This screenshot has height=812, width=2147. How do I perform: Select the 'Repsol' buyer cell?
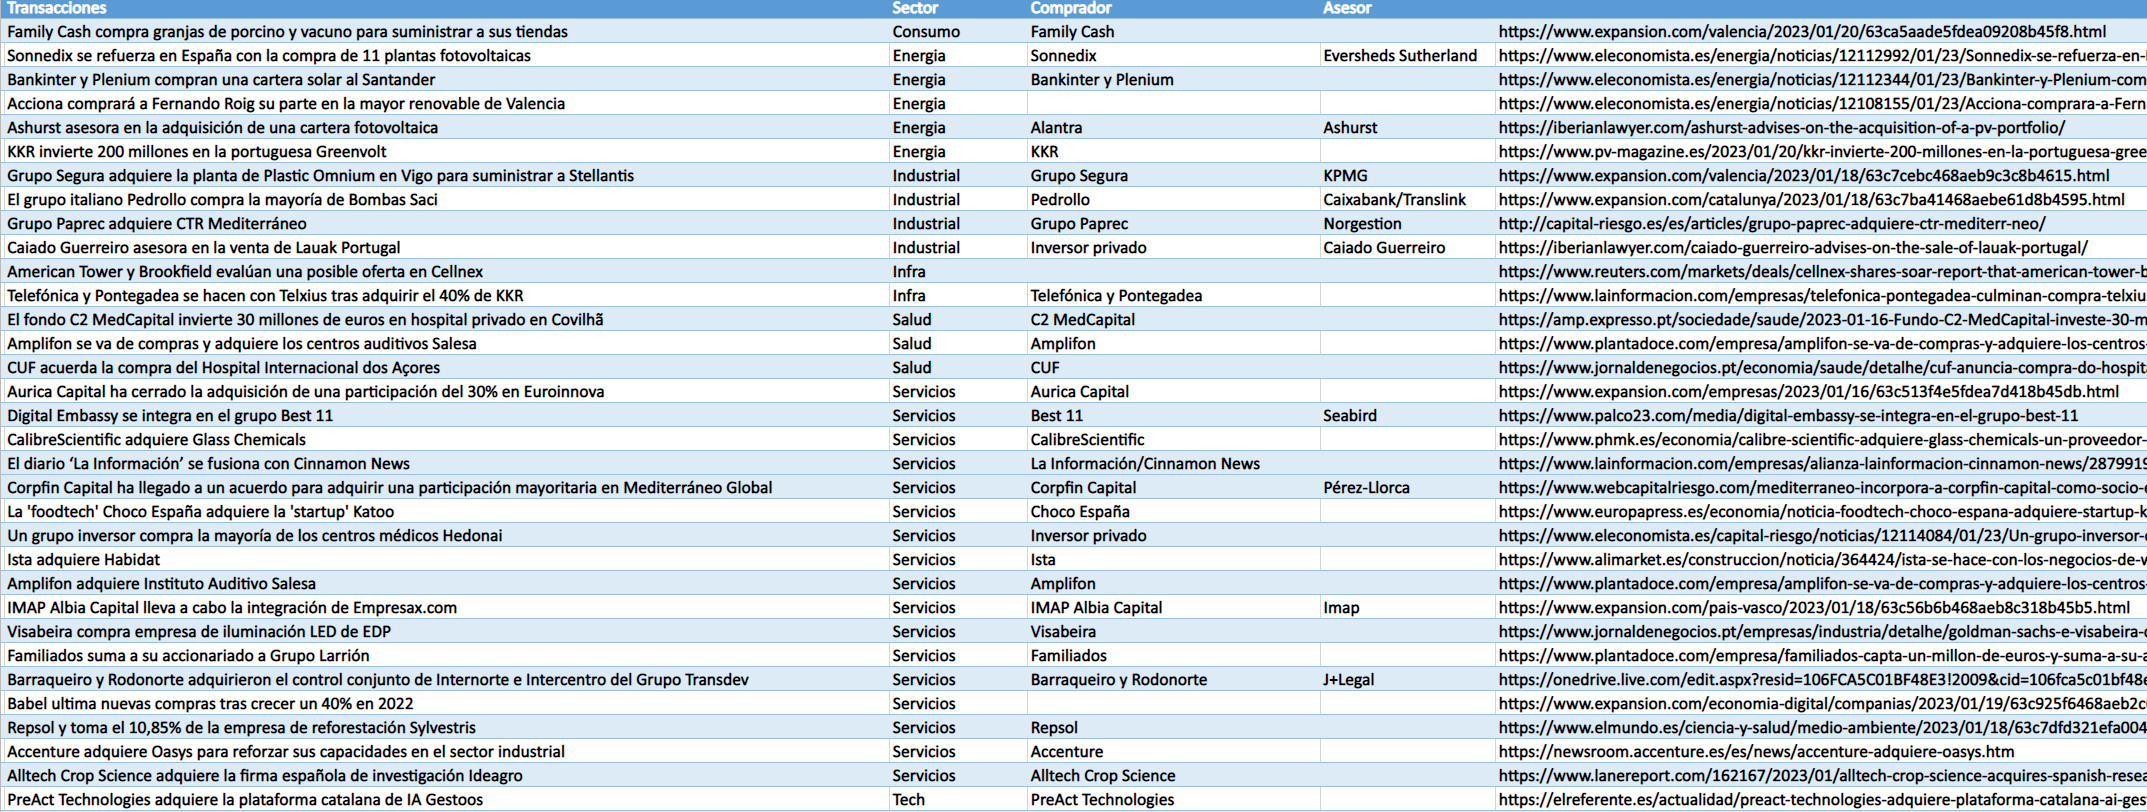tap(1172, 728)
